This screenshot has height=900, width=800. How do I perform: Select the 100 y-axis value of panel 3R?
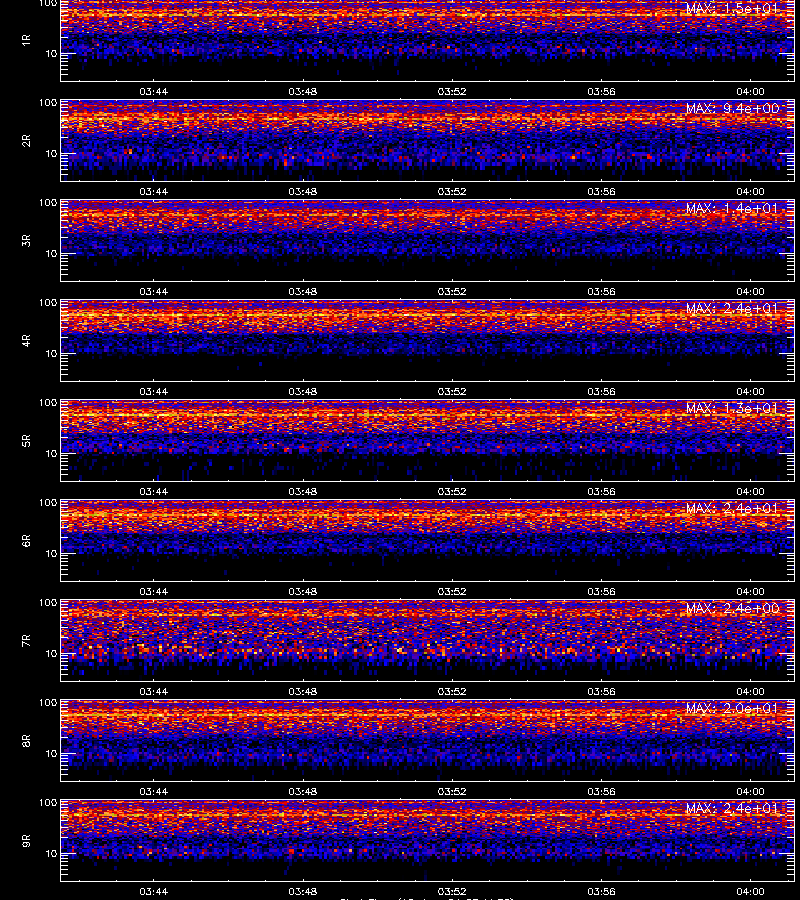click(x=48, y=203)
